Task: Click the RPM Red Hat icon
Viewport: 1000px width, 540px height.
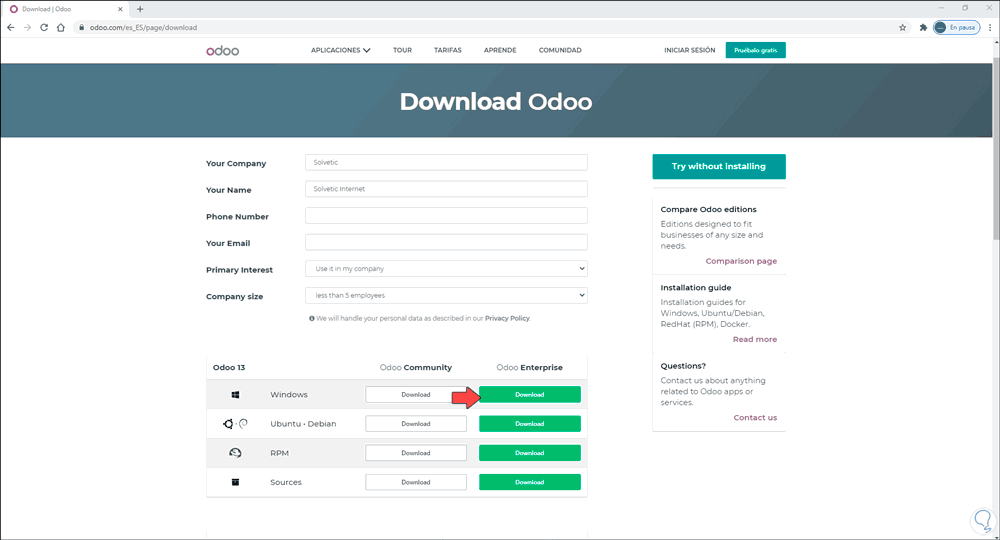Action: [235, 453]
